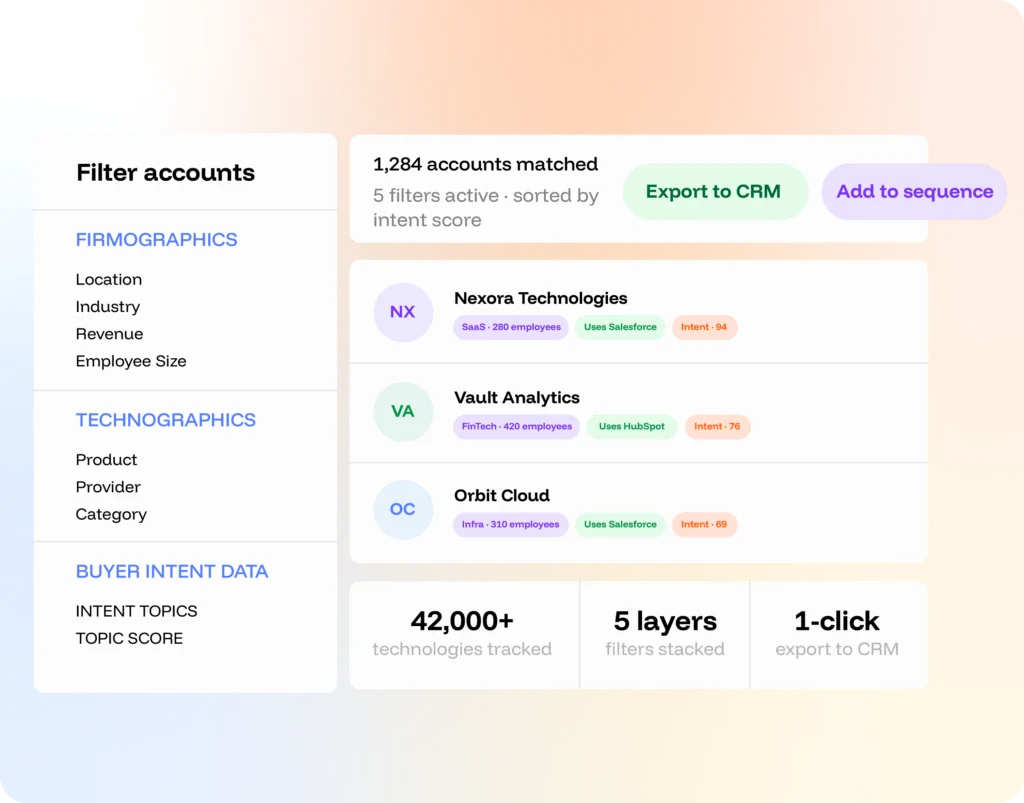This screenshot has height=803, width=1024.
Task: Select the VA avatar for Vault Analytics
Action: coord(403,411)
